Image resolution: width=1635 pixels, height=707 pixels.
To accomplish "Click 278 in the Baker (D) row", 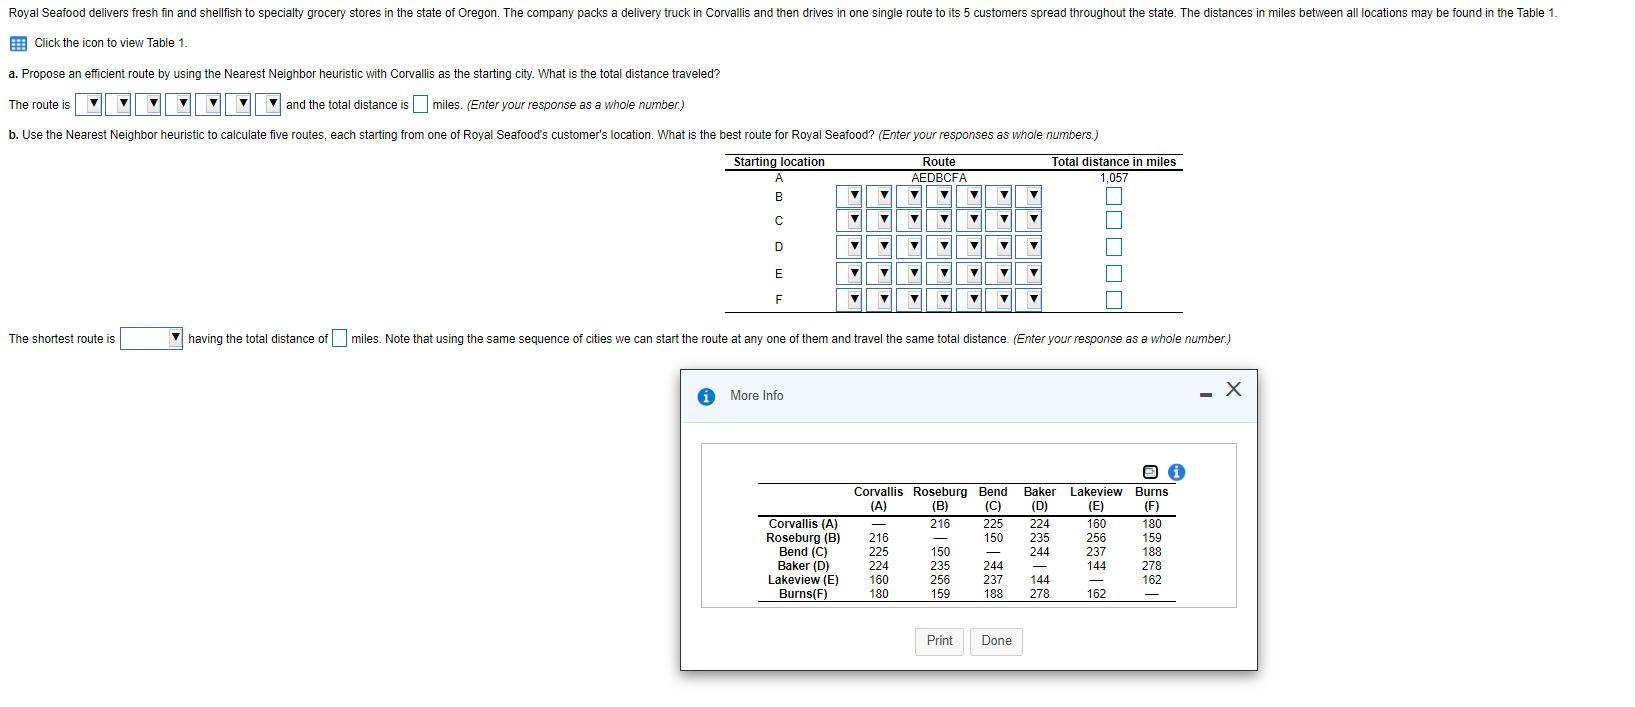I will pyautogui.click(x=1152, y=566).
